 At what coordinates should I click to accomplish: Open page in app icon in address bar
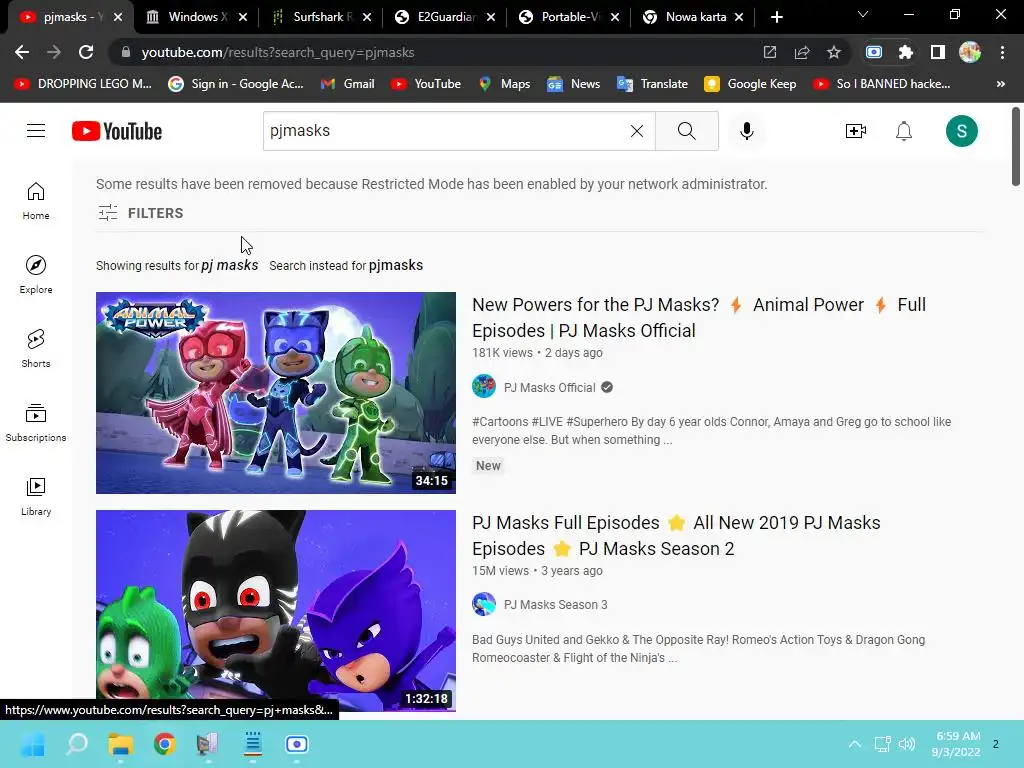pos(770,52)
